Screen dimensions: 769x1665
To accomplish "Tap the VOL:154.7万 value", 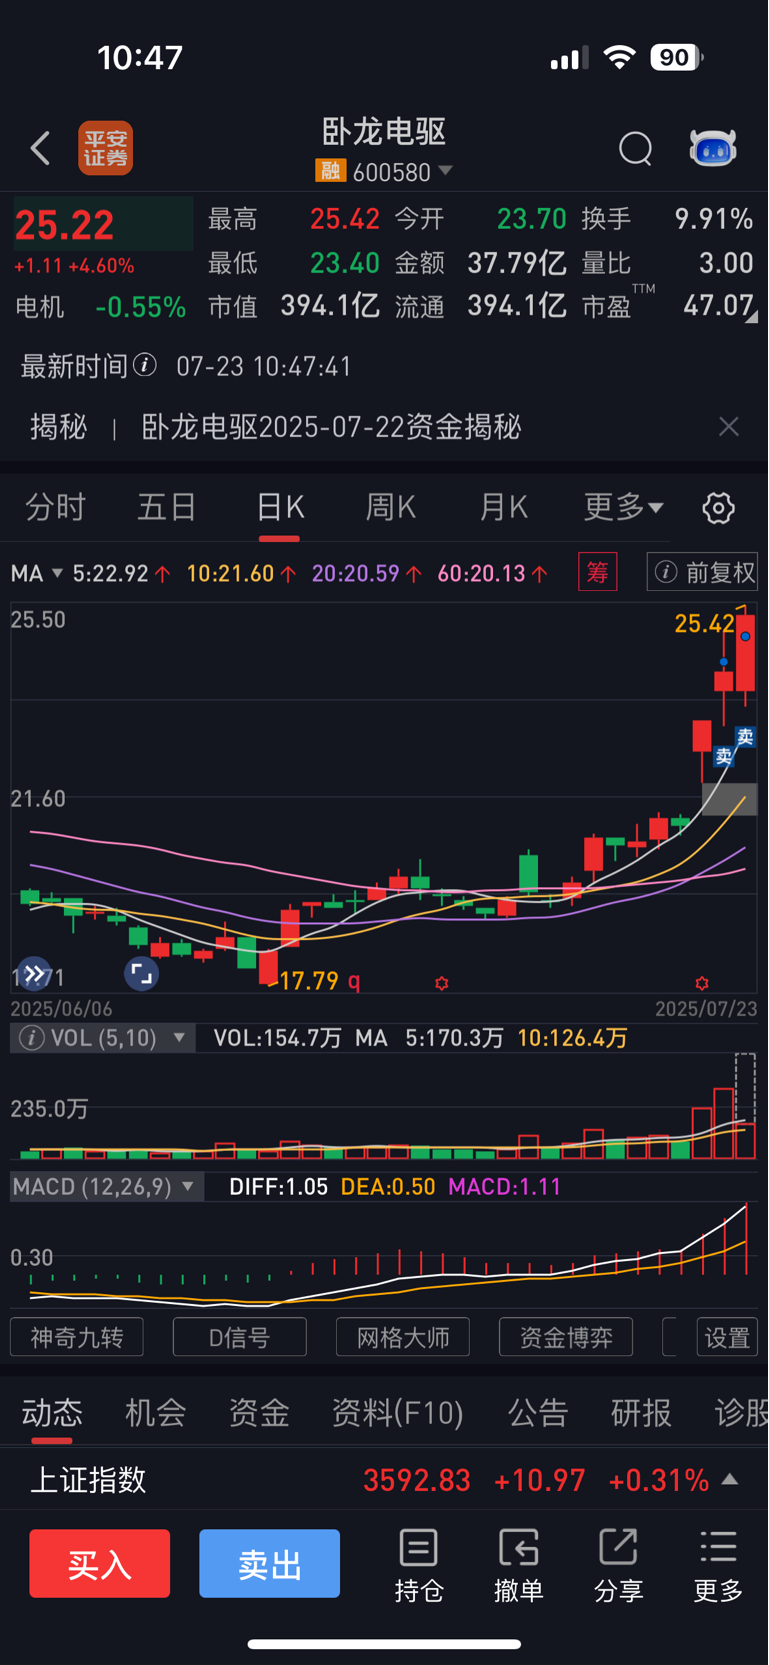I will 277,1038.
